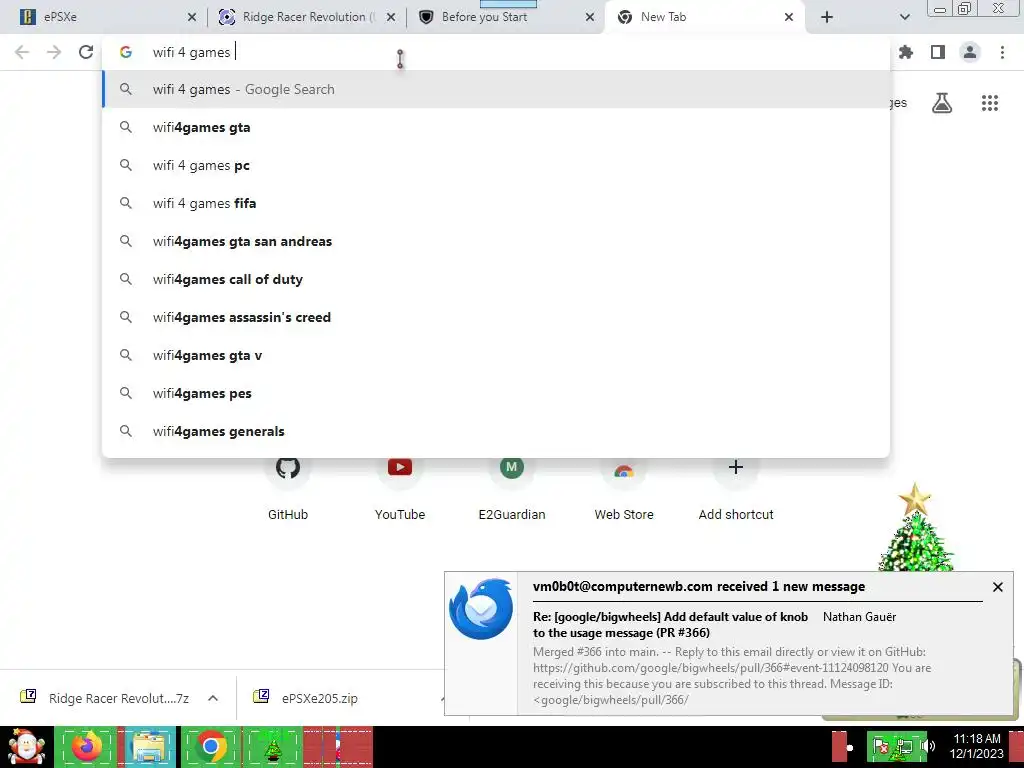Toggle the browser side panel icon
1024x768 pixels.
click(x=938, y=52)
